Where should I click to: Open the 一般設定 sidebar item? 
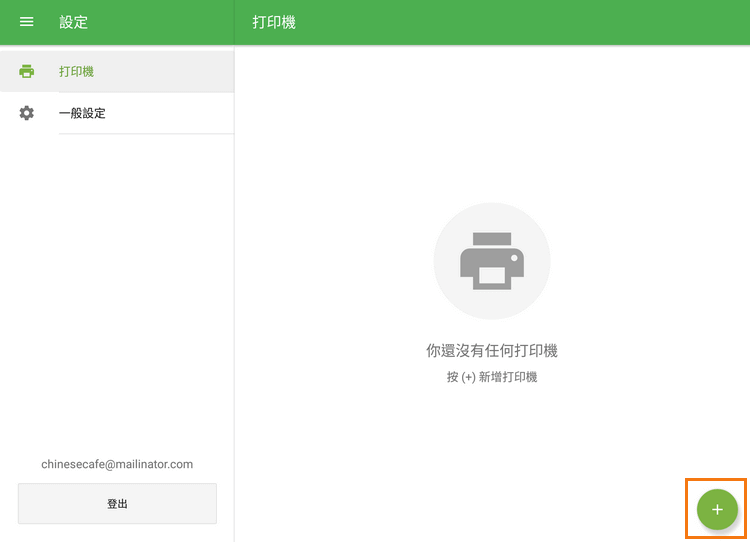(82, 113)
